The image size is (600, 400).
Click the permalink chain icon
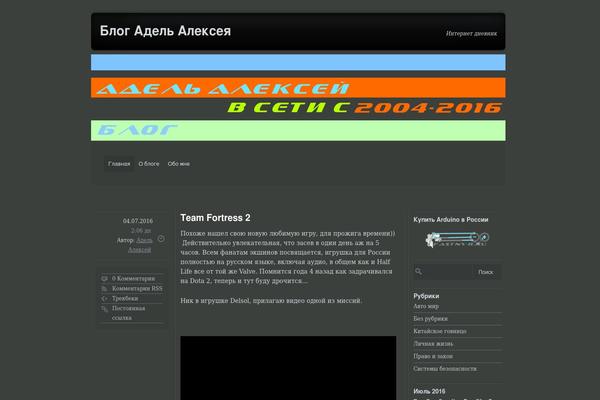[104, 309]
